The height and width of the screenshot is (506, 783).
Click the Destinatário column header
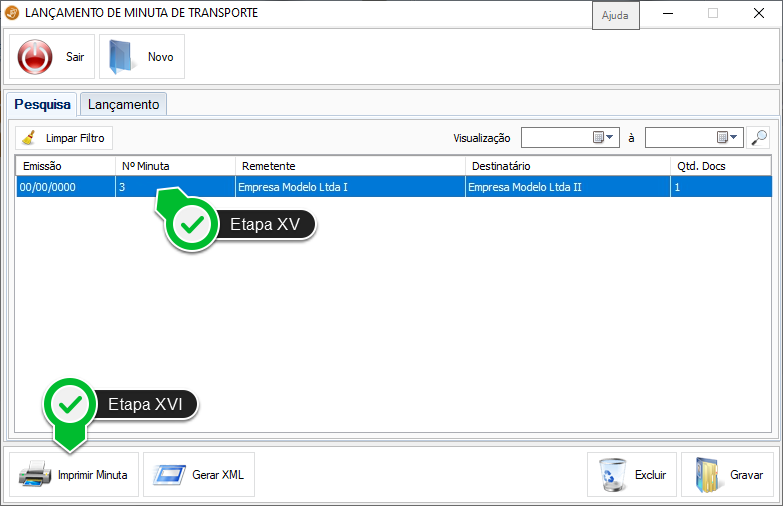567,166
